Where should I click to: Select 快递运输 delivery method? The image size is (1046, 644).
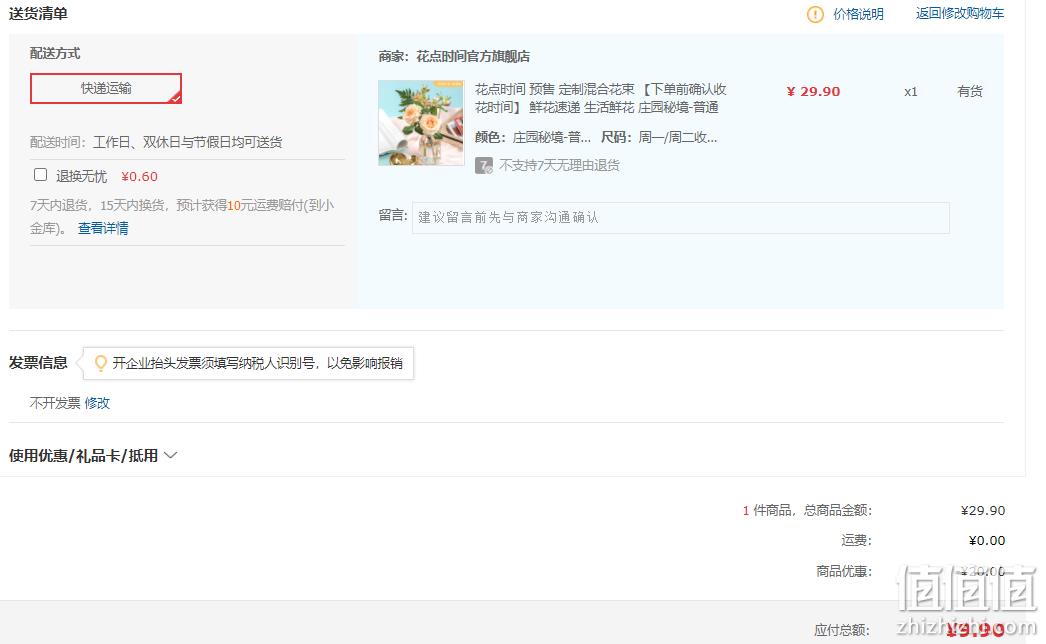(x=105, y=88)
